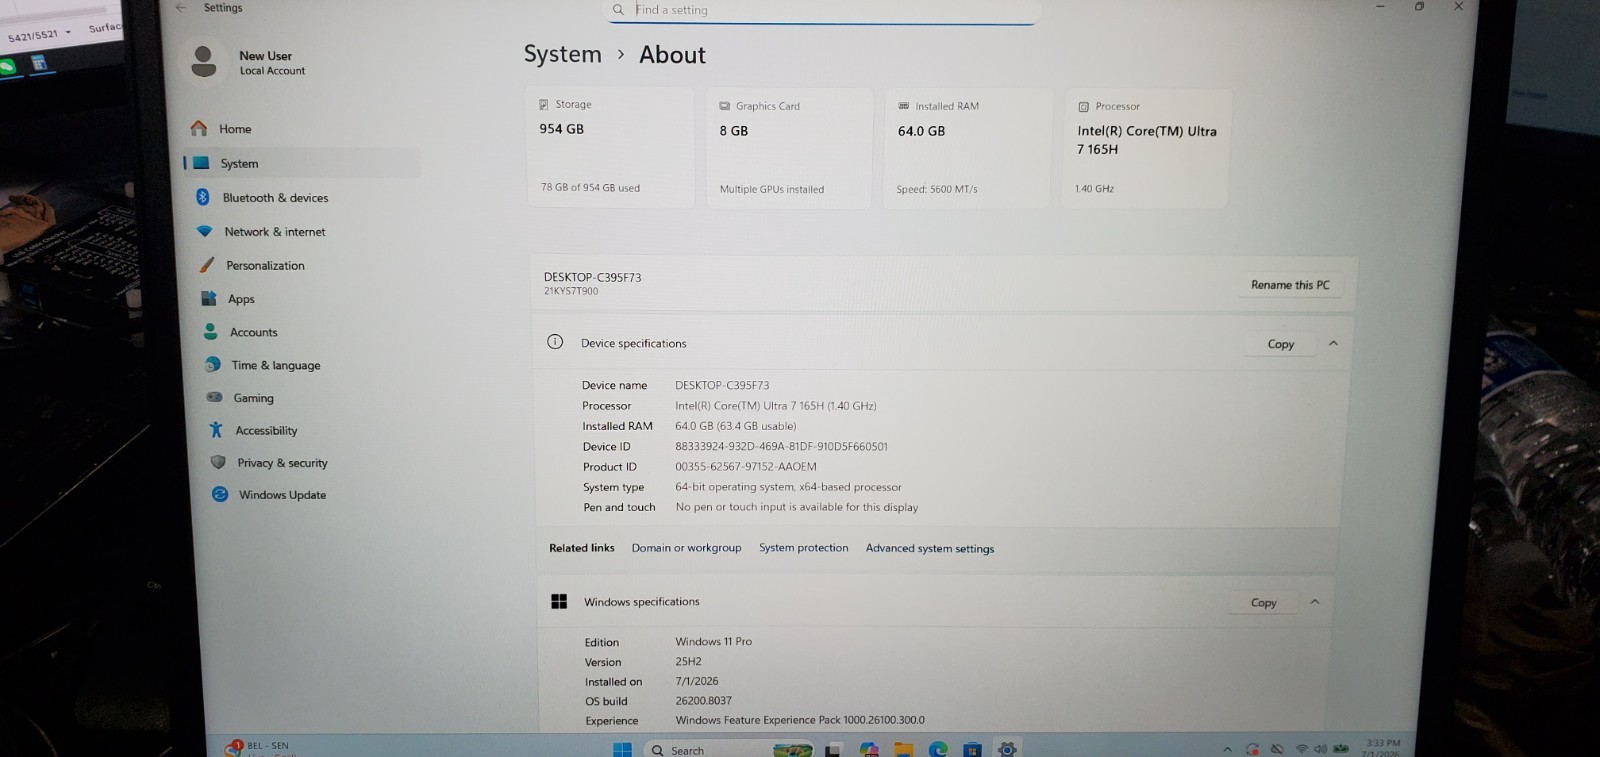Collapse the Device specifications section
The width and height of the screenshot is (1600, 757).
click(1333, 343)
